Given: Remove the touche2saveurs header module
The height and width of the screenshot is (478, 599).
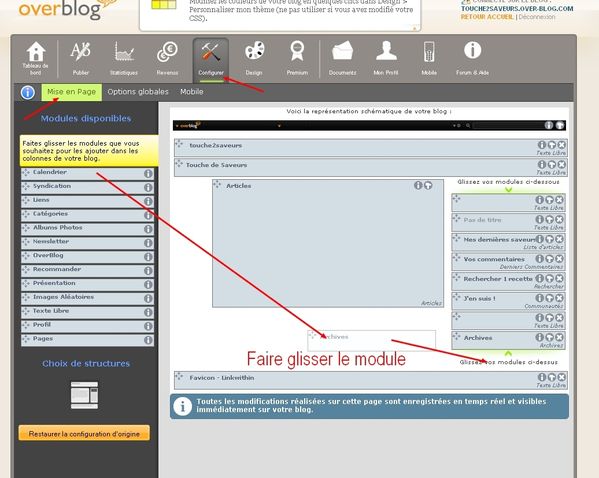Looking at the screenshot, I should pos(561,145).
